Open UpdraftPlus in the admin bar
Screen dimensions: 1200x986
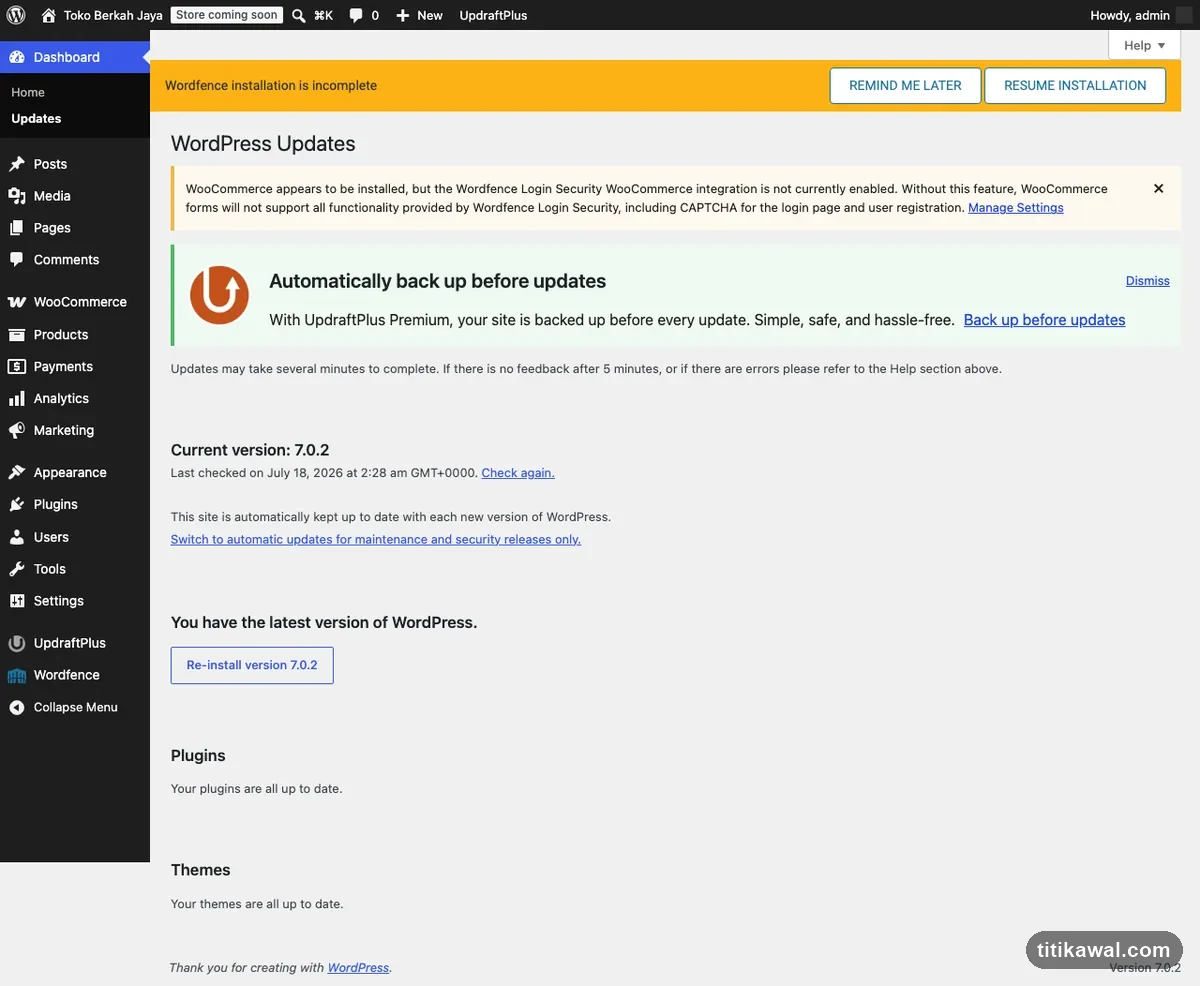[x=493, y=15]
